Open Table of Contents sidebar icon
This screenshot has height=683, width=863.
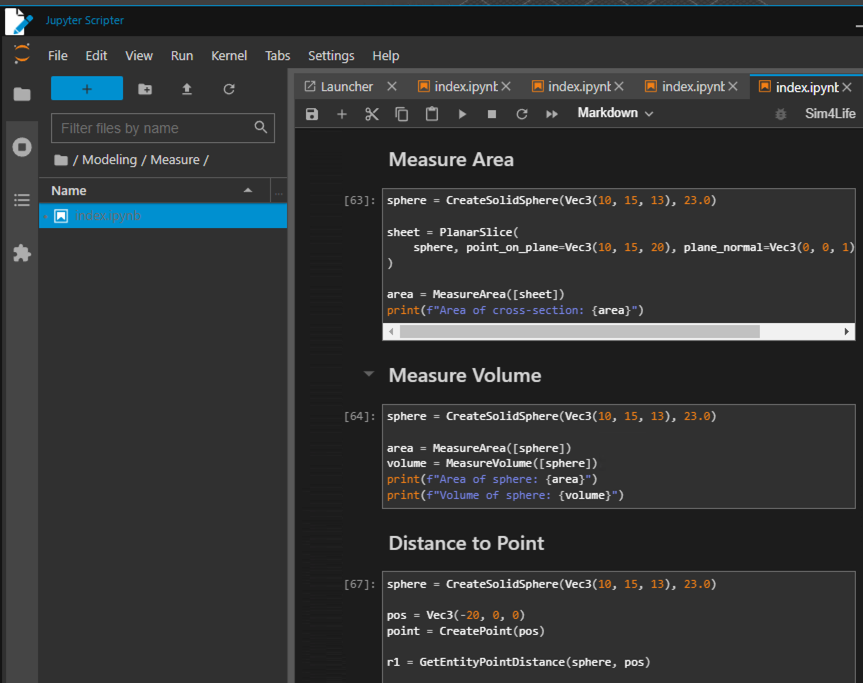[22, 200]
